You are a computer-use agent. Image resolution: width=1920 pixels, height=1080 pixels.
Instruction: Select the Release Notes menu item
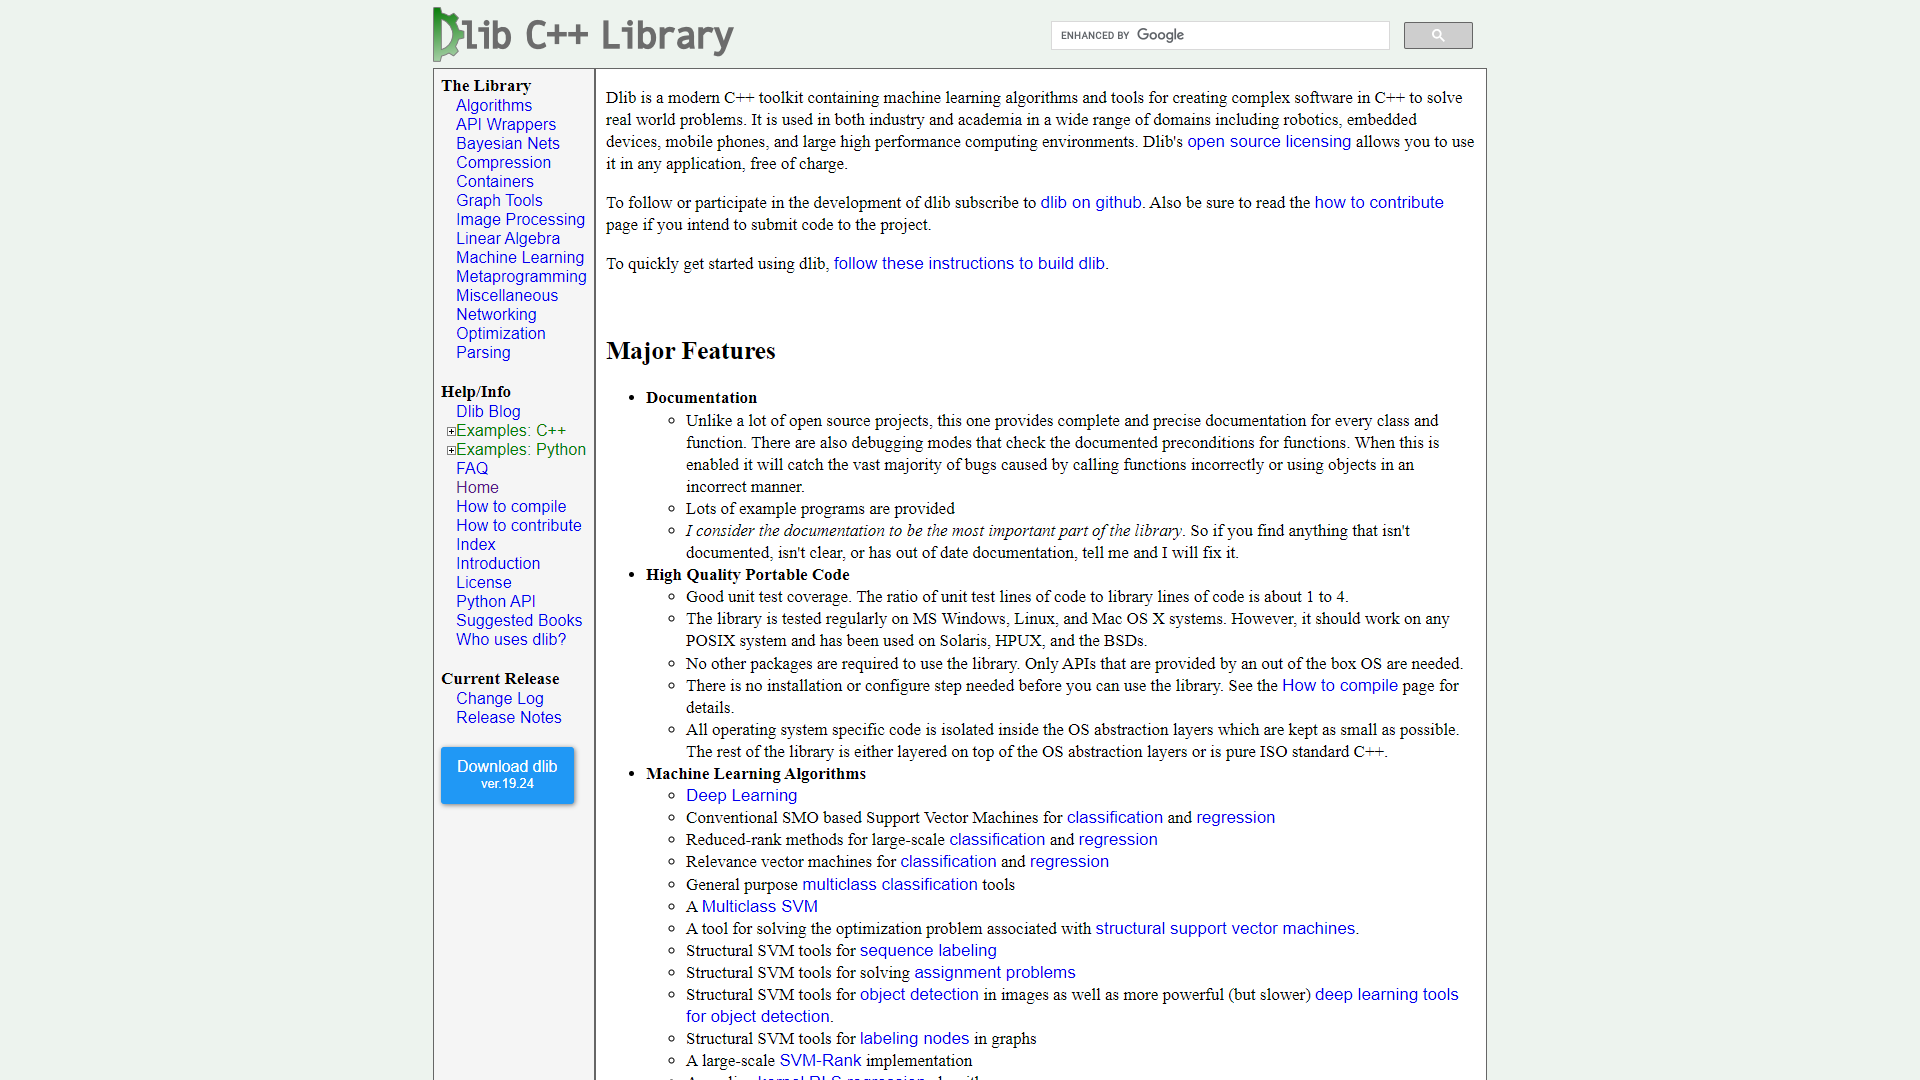tap(508, 717)
